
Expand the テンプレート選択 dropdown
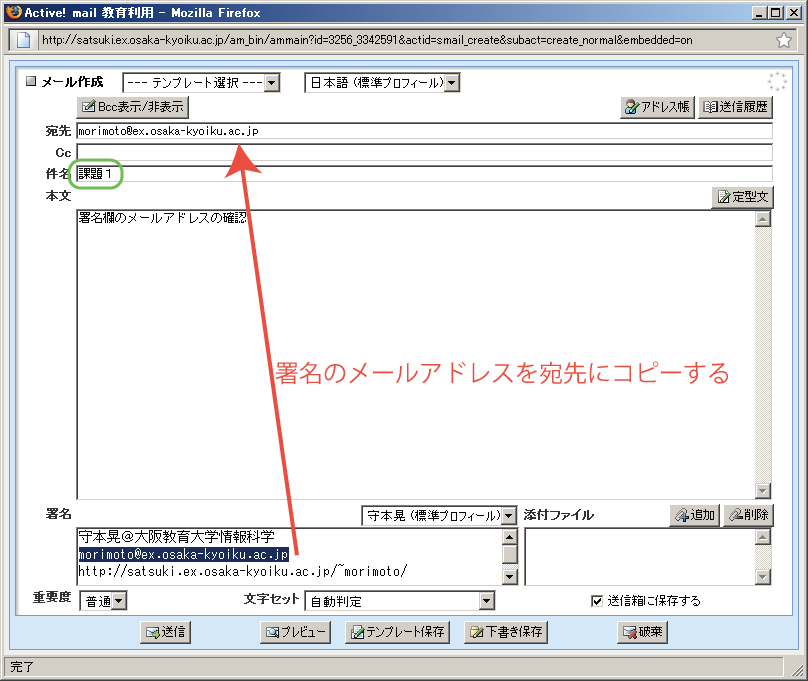201,83
